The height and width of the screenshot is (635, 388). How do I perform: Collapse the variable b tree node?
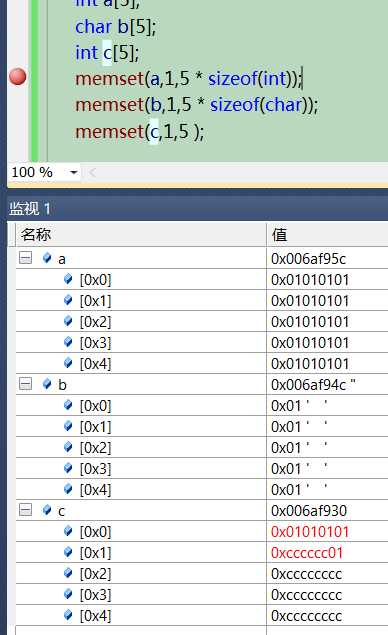[x=25, y=384]
